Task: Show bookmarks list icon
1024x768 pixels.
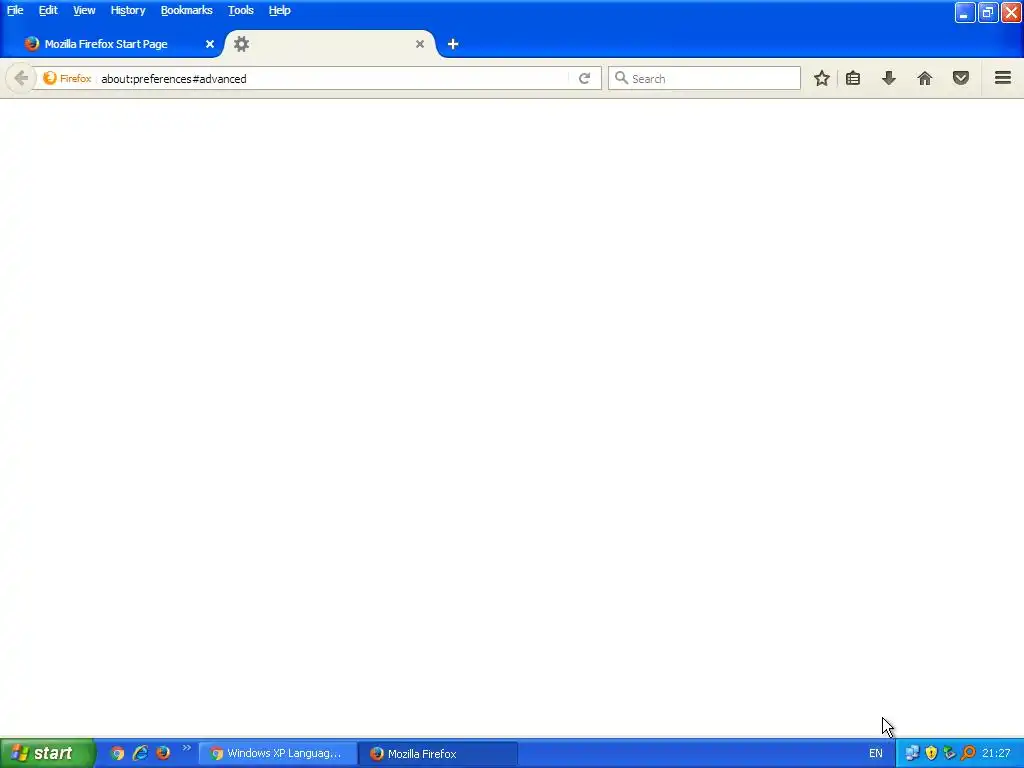Action: pos(853,78)
